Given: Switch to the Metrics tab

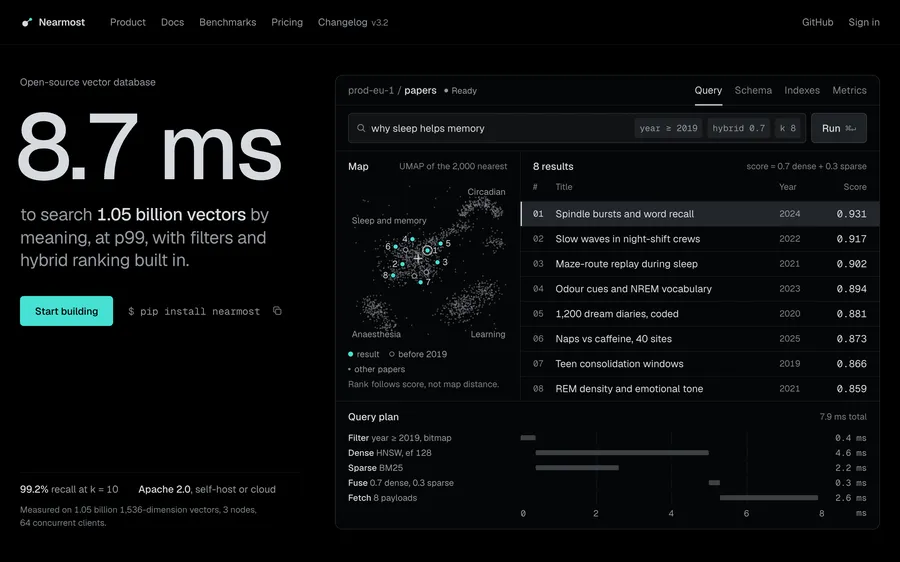Looking at the screenshot, I should click(849, 90).
